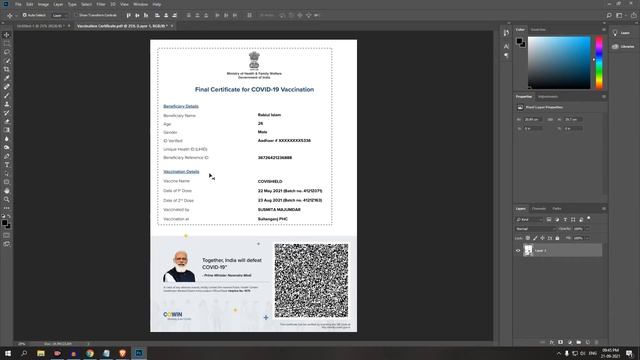The height and width of the screenshot is (360, 640).
Task: Select the Move tool in the toolbox
Action: coord(7,35)
